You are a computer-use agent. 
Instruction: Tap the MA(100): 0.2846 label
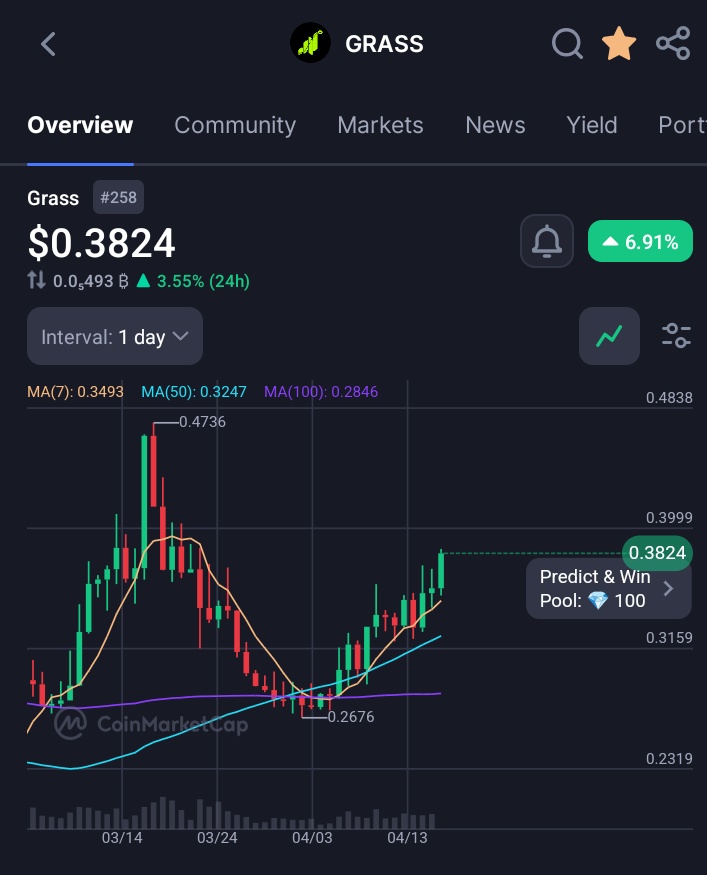coord(321,392)
